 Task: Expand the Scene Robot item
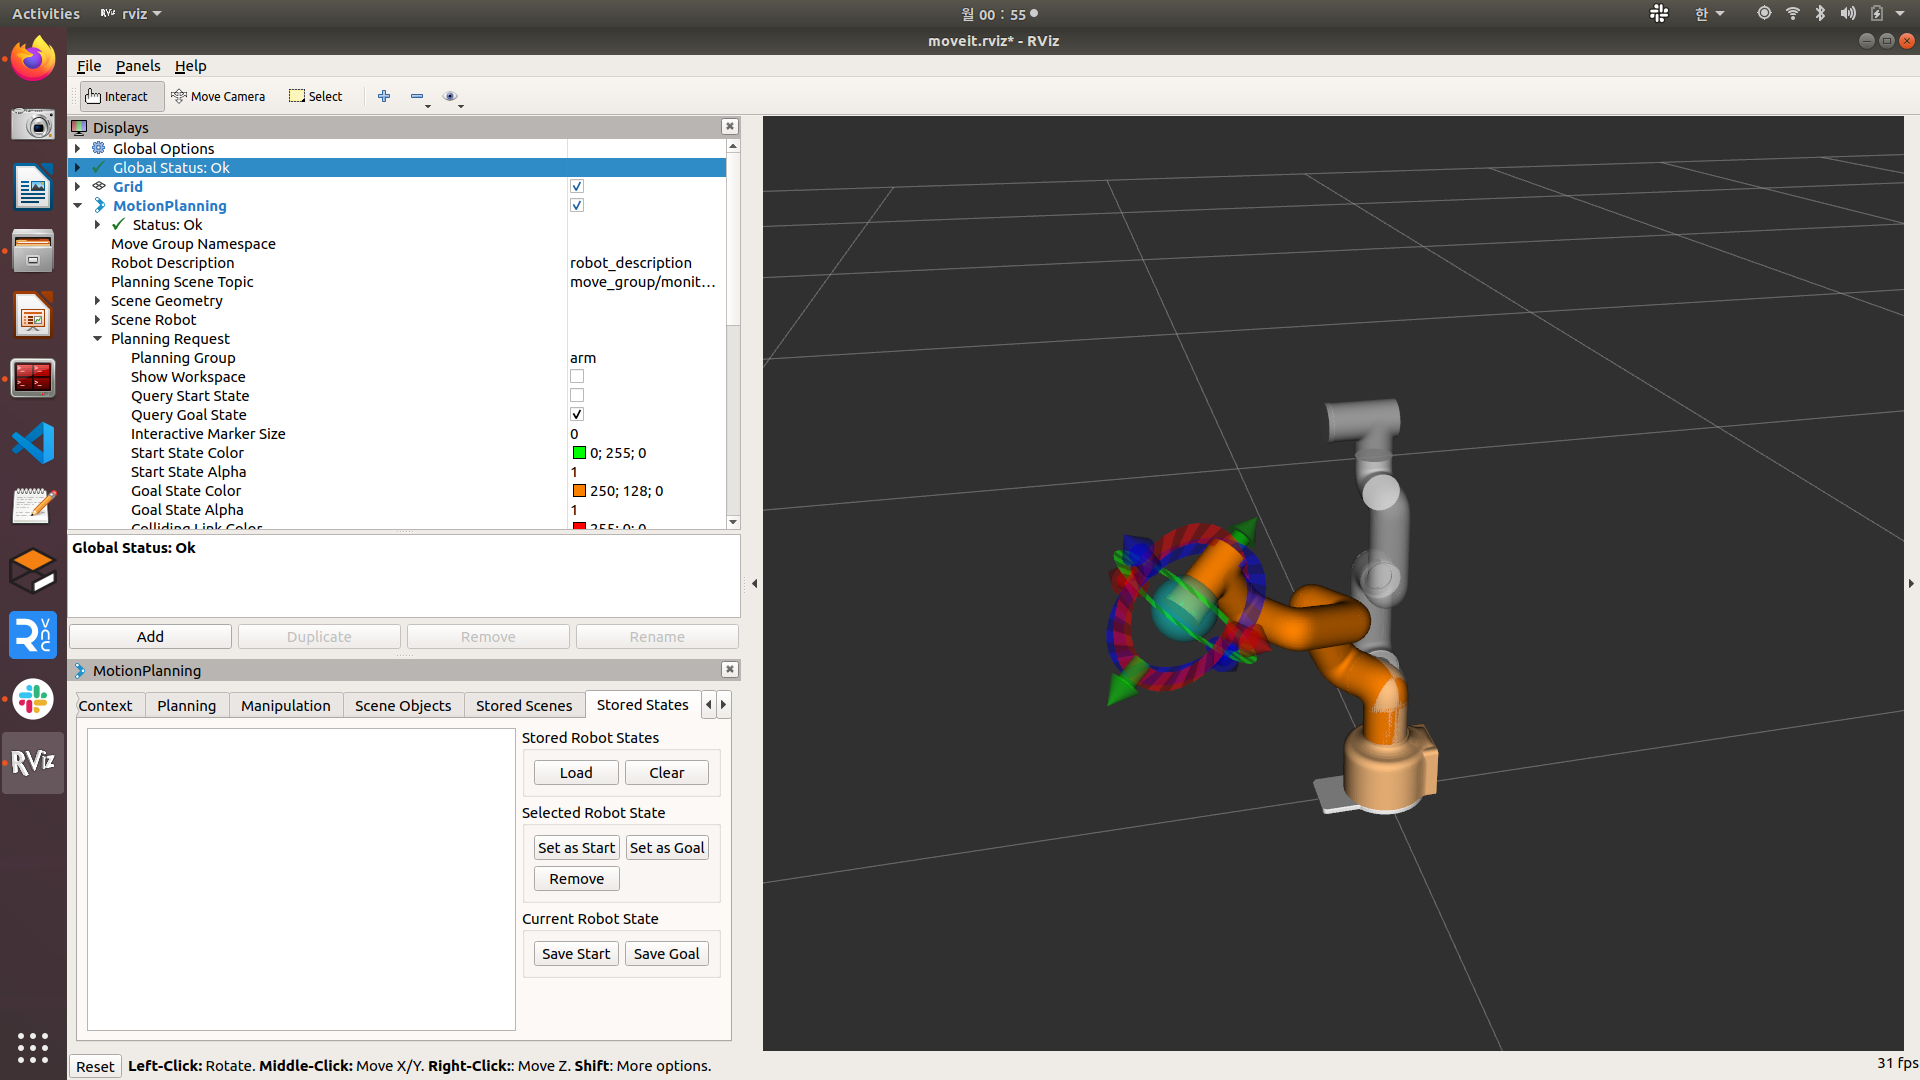click(98, 319)
